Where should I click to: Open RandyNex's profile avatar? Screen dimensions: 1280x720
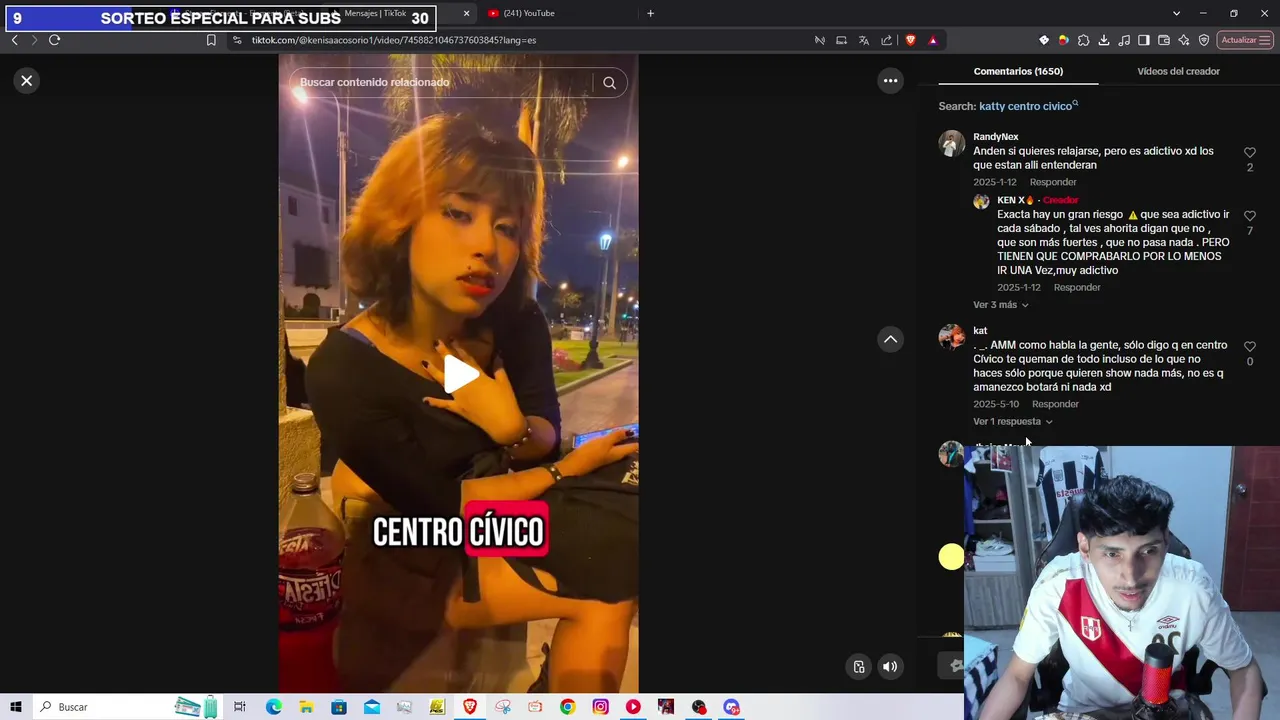(951, 143)
